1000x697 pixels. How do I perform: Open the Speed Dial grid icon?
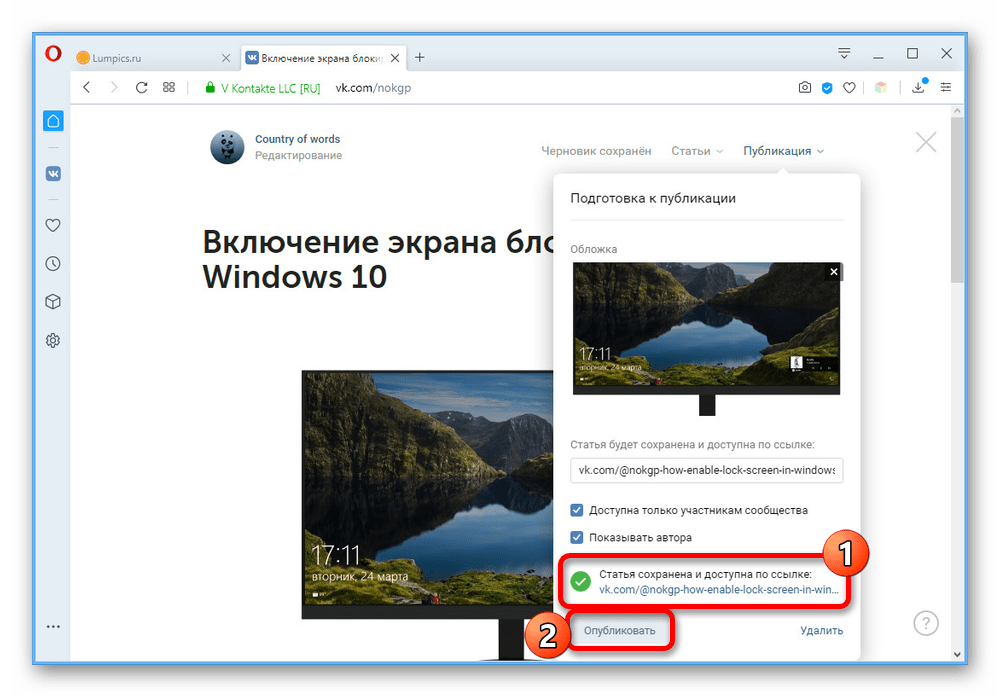[x=168, y=87]
